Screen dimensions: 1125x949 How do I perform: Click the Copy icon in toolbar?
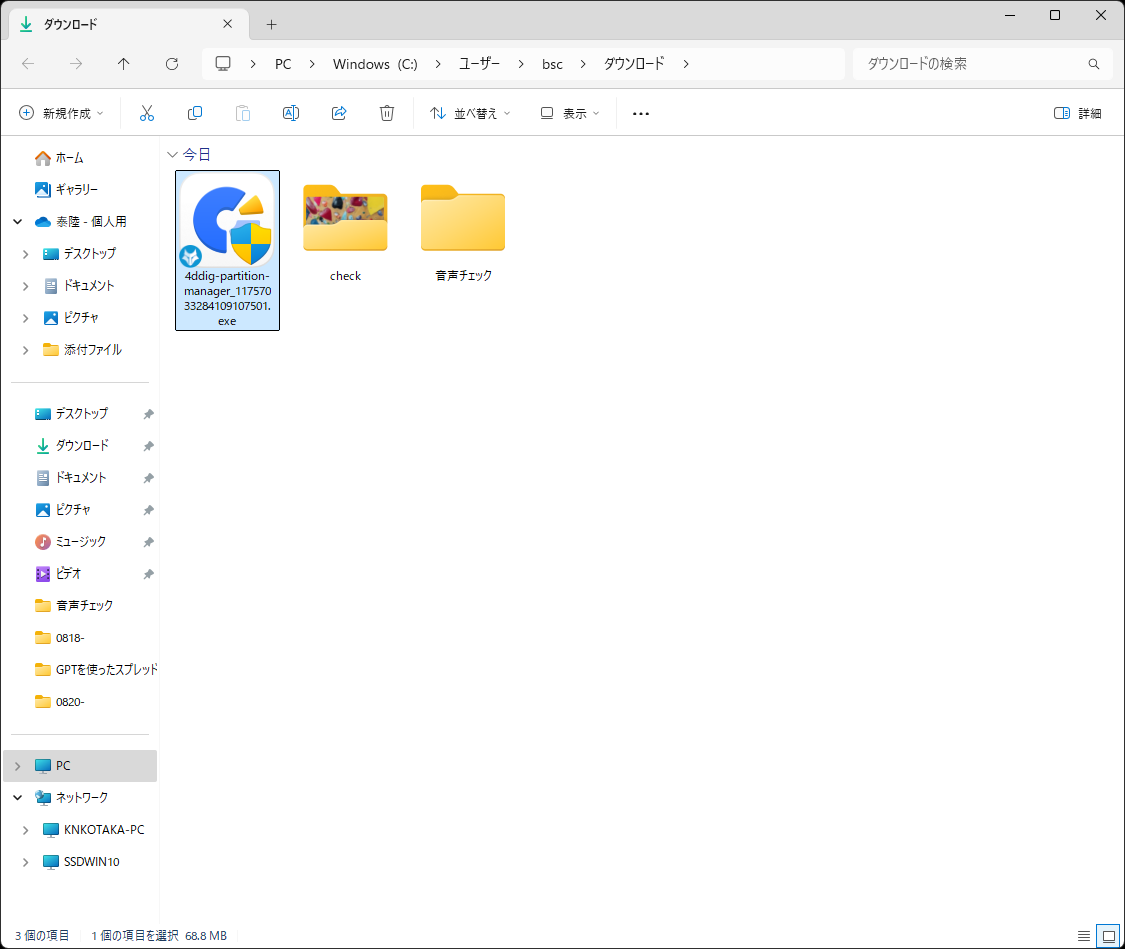pyautogui.click(x=194, y=113)
